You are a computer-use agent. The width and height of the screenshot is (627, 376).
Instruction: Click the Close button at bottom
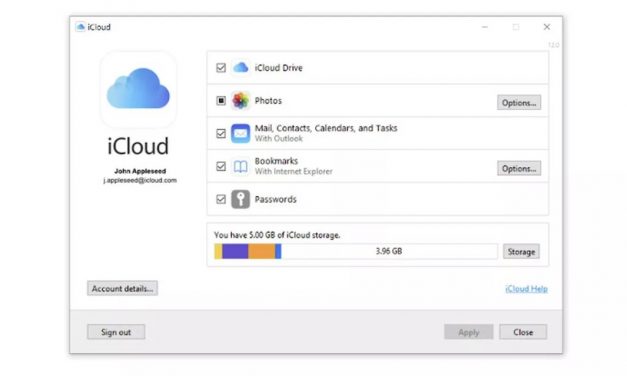(x=523, y=332)
